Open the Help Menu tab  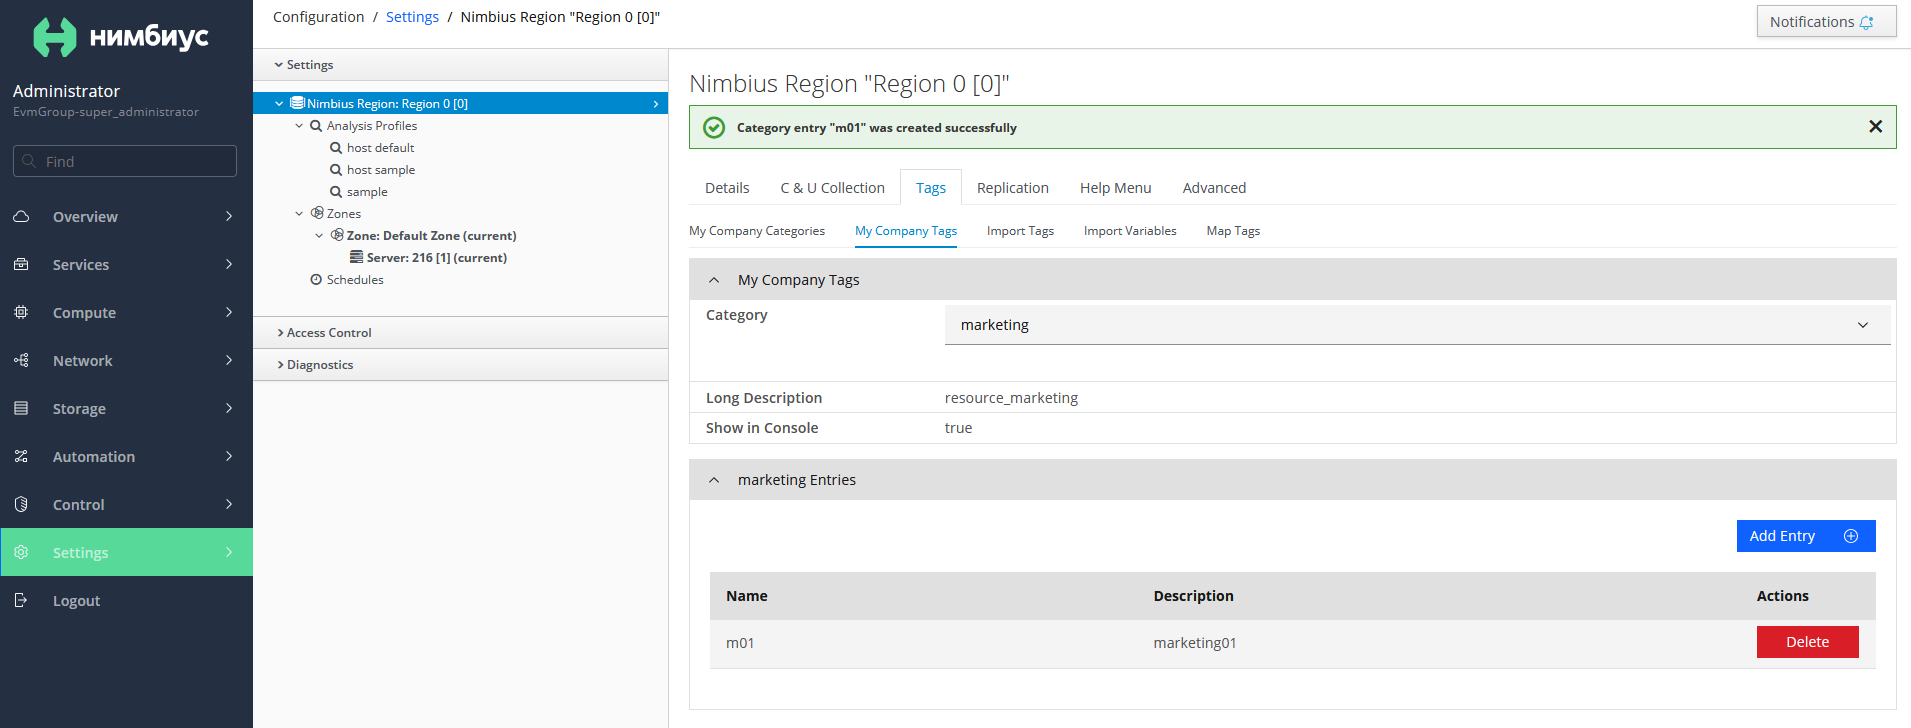coord(1116,188)
